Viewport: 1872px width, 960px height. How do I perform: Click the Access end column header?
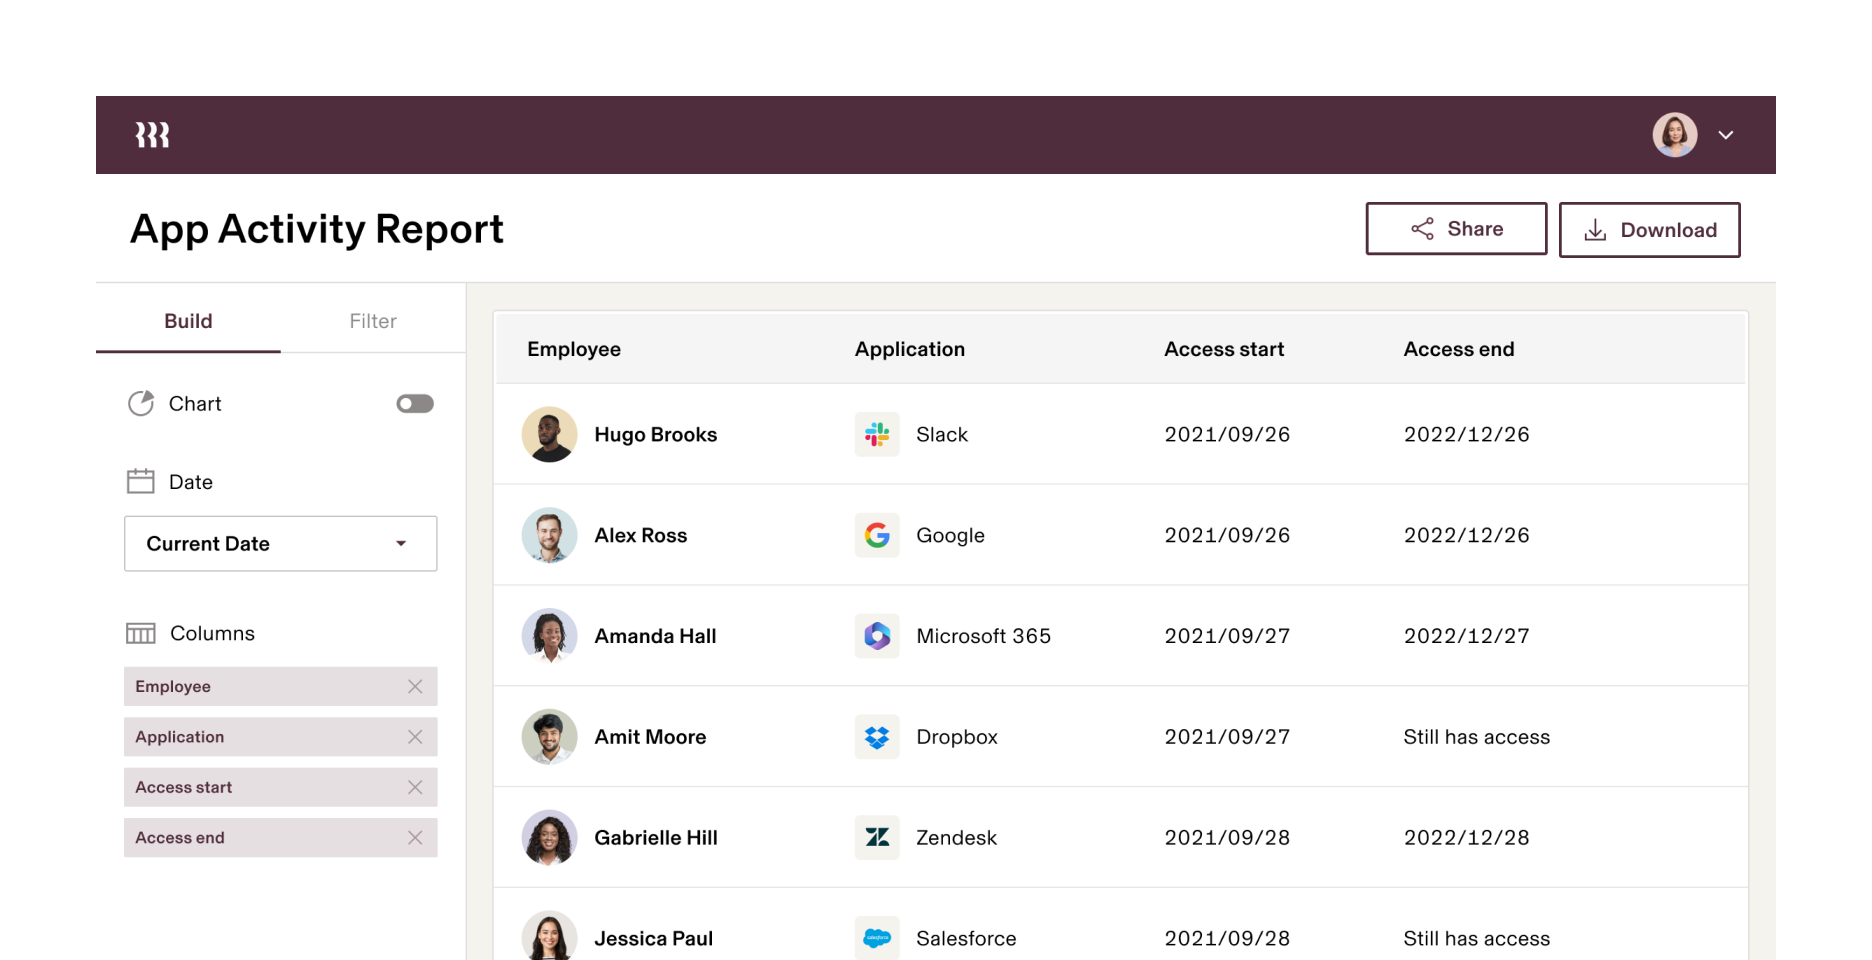point(1459,349)
